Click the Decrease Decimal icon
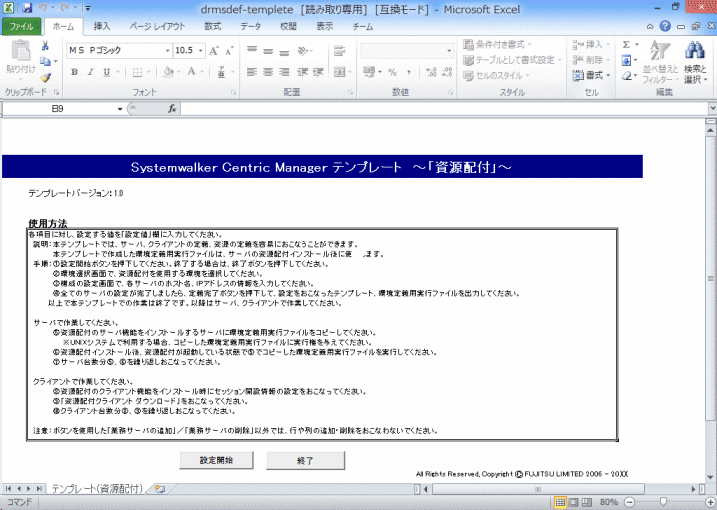Viewport: 717px width, 510px height. coord(447,72)
